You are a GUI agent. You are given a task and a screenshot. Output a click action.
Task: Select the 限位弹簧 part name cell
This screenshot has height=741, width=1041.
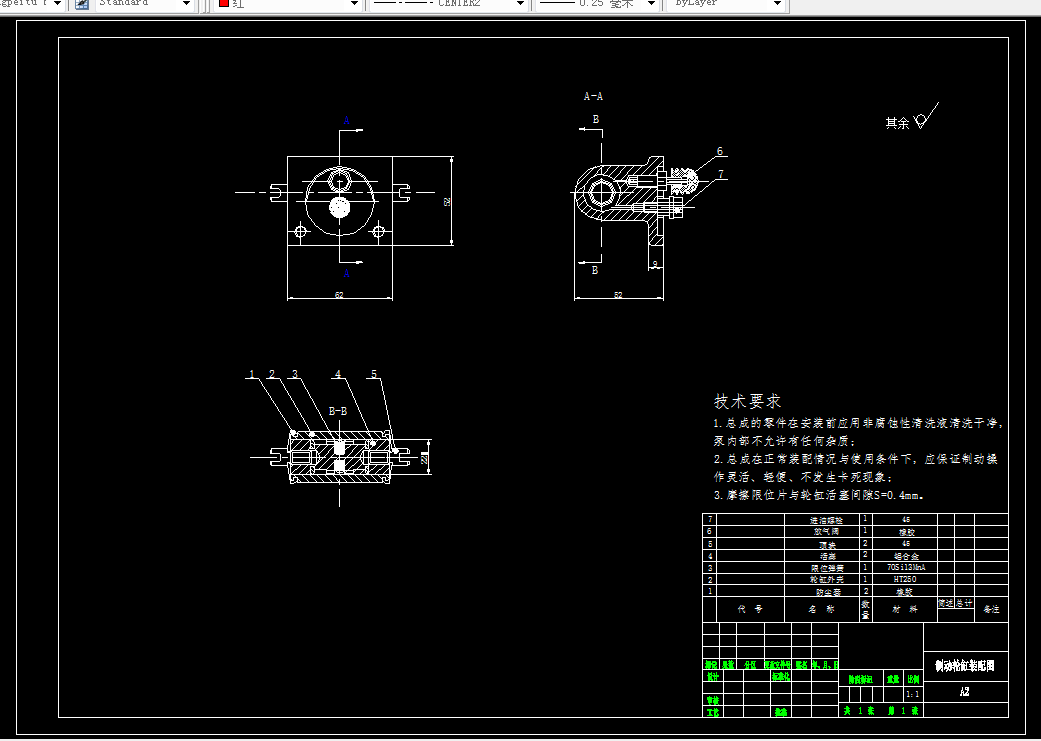(823, 568)
